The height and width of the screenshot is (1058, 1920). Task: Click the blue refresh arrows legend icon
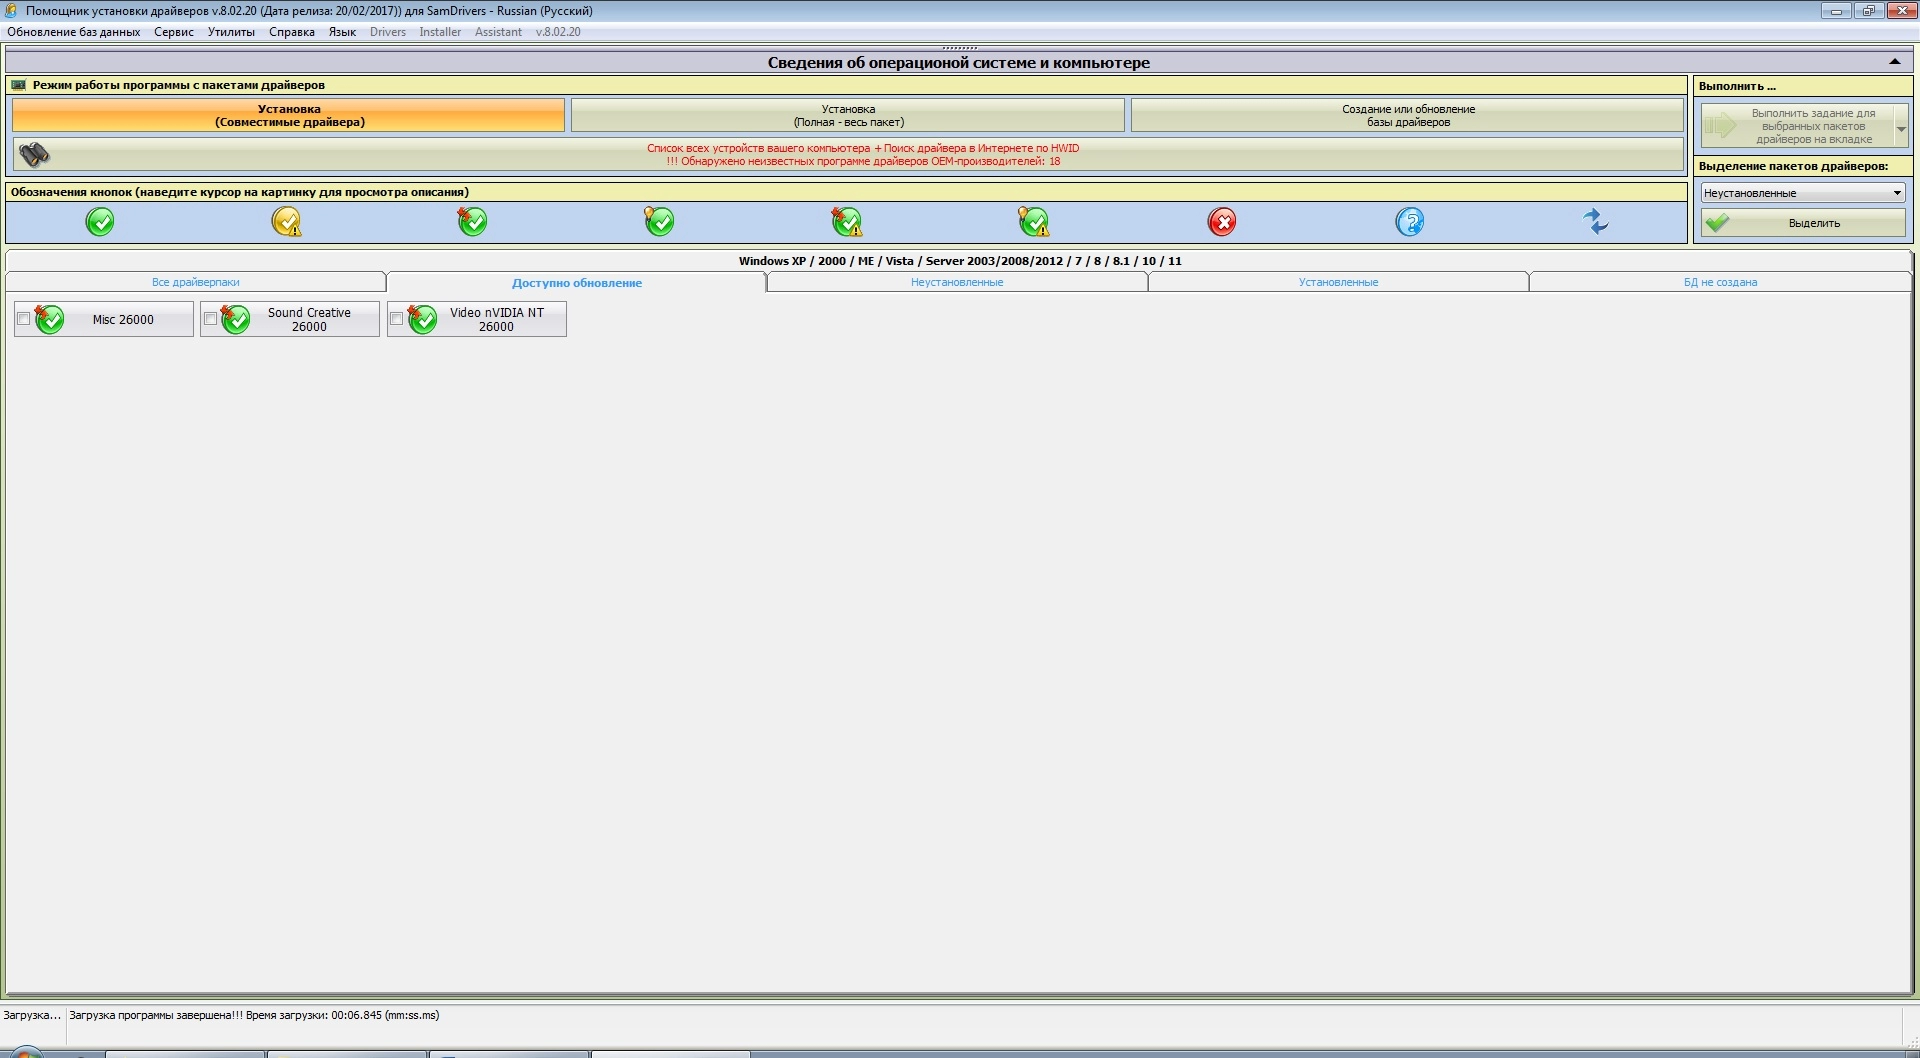click(x=1596, y=221)
